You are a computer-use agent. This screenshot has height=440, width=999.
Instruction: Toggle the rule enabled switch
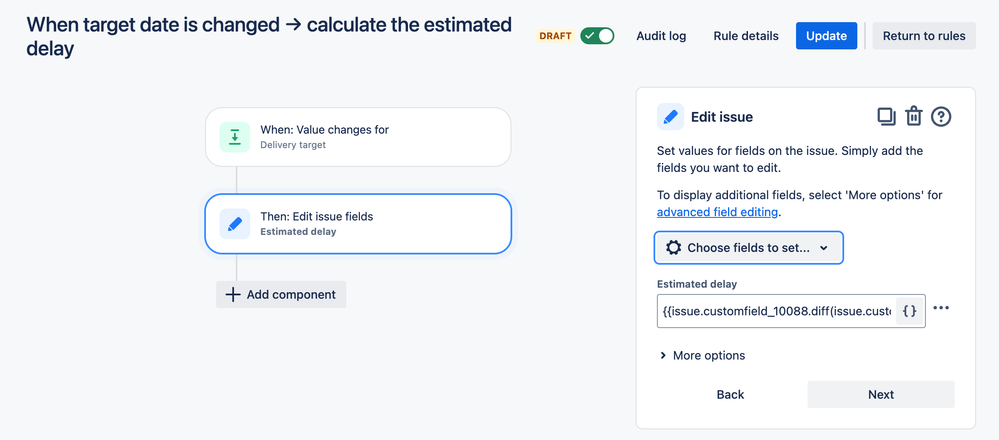click(598, 36)
